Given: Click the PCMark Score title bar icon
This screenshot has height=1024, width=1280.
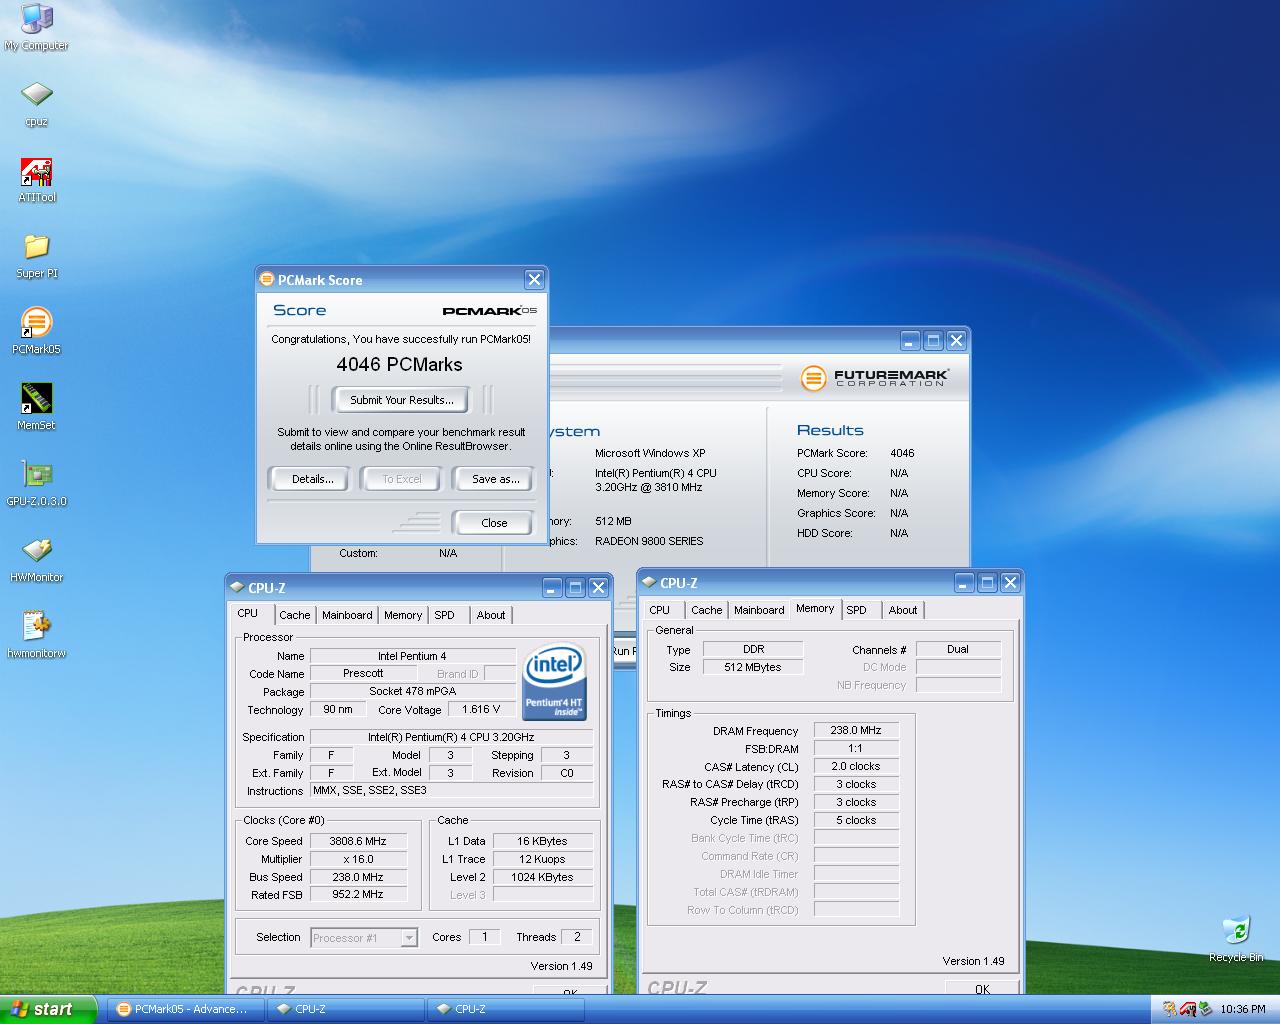Looking at the screenshot, I should pyautogui.click(x=267, y=279).
